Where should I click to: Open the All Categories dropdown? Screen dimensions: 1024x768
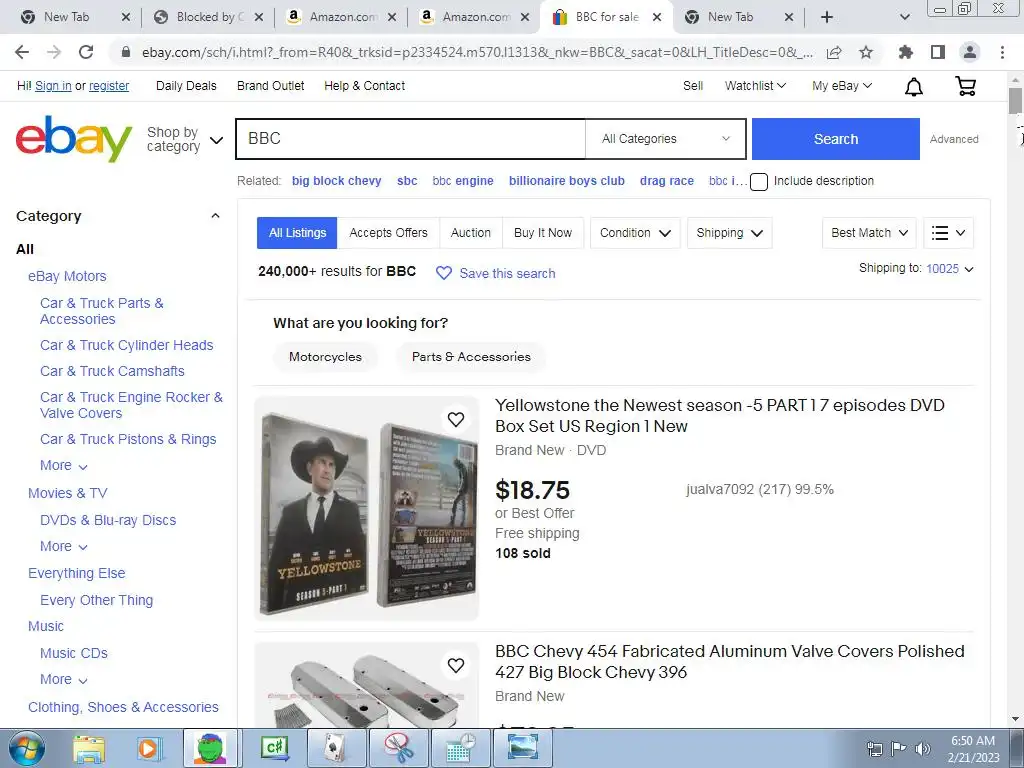click(x=665, y=138)
